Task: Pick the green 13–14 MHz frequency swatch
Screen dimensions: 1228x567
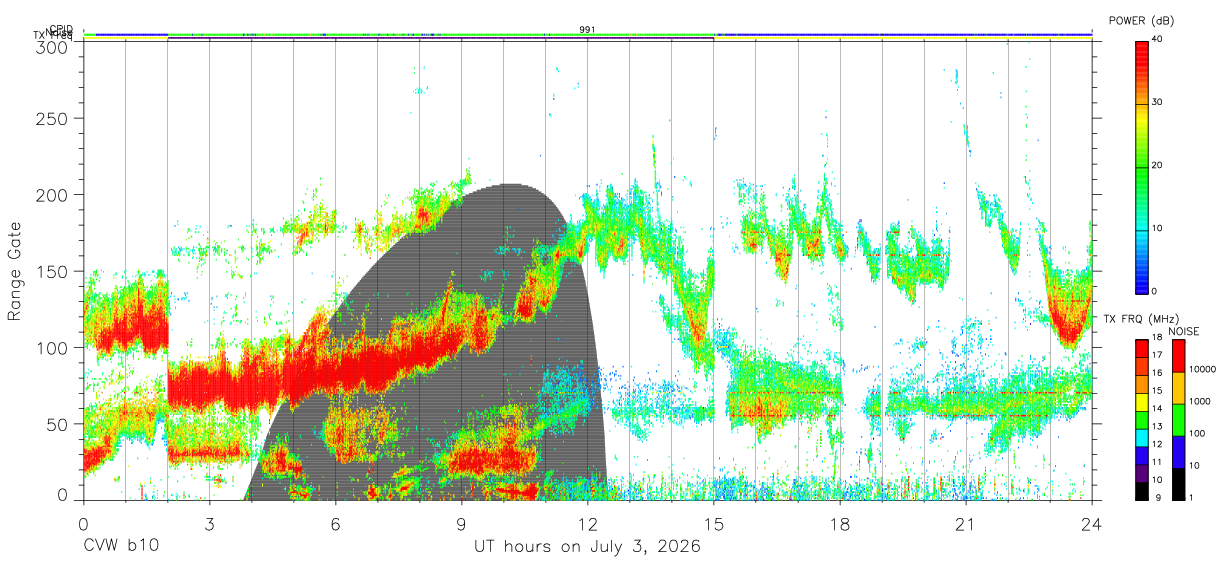Action: click(x=1142, y=418)
